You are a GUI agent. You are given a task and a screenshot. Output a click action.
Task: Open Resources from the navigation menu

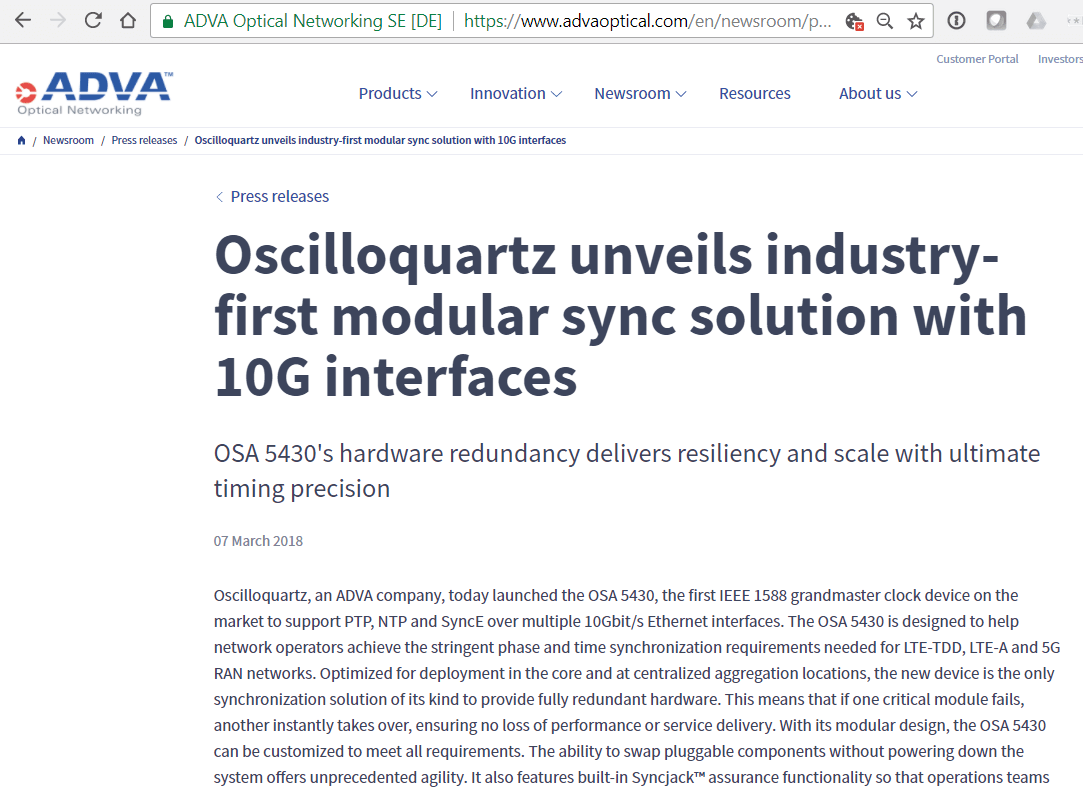point(755,93)
